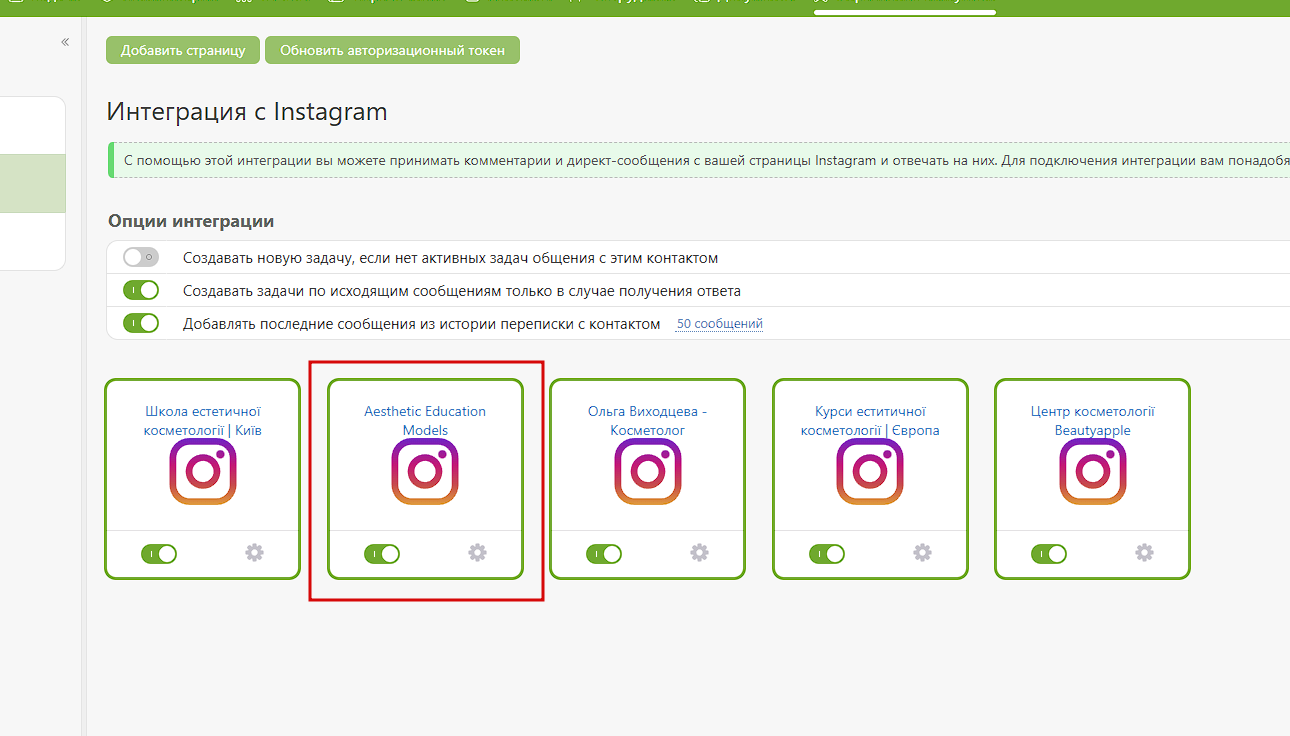Open gear settings for Центр косметології Beautyapple
Image resolution: width=1290 pixels, height=736 pixels.
coord(1145,553)
